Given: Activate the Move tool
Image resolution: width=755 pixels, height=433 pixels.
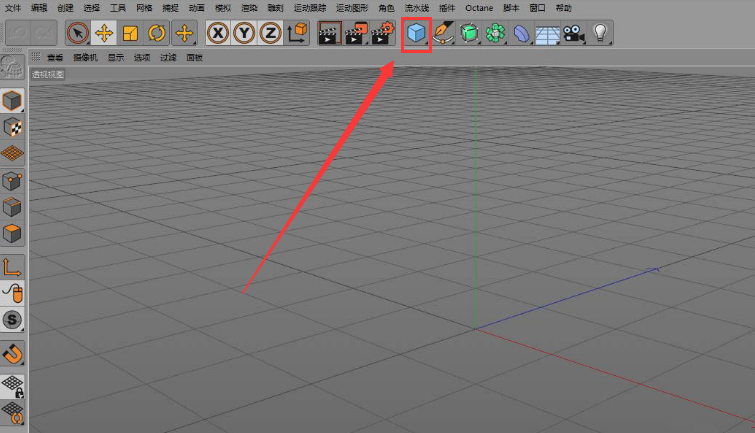Looking at the screenshot, I should 104,33.
